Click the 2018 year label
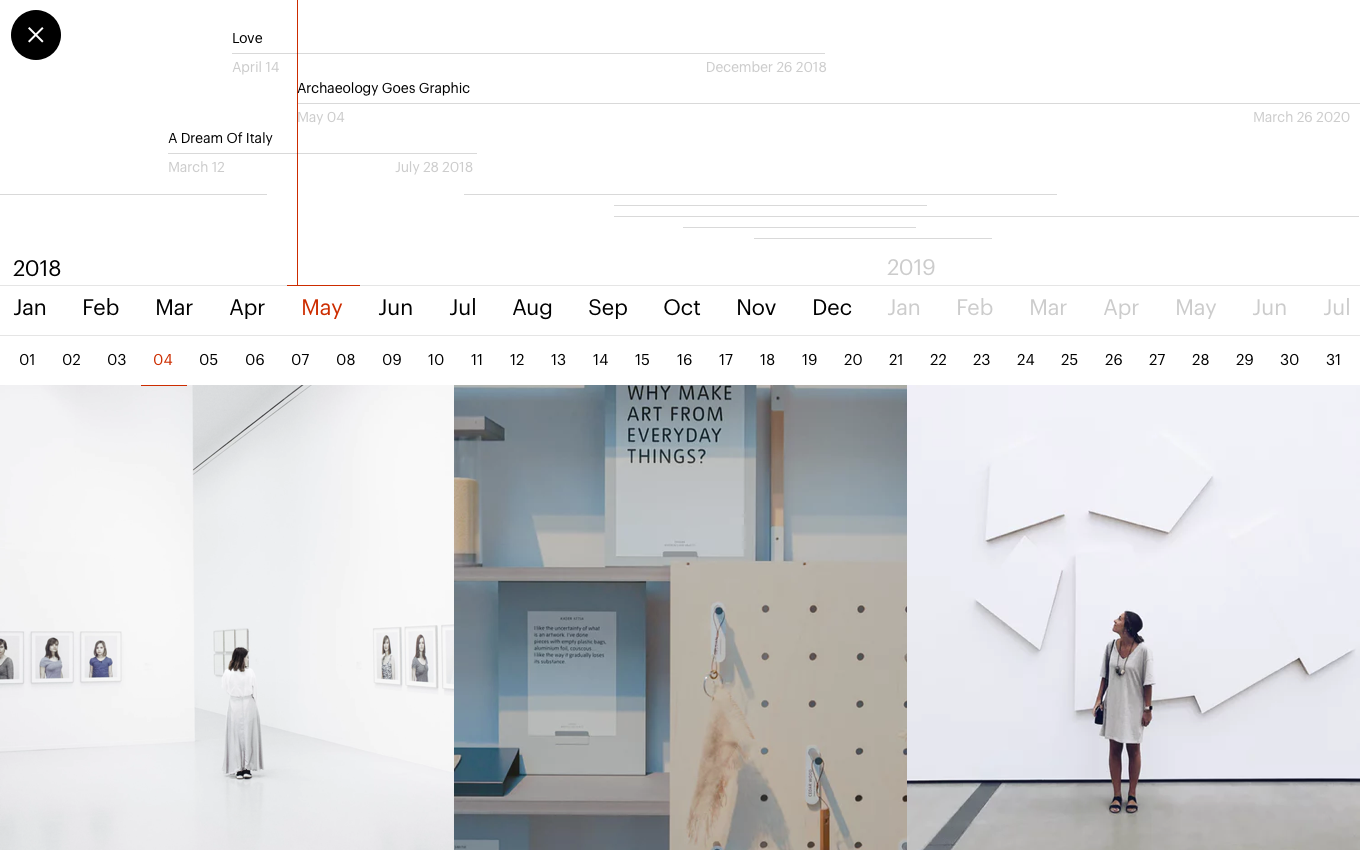 (x=37, y=268)
